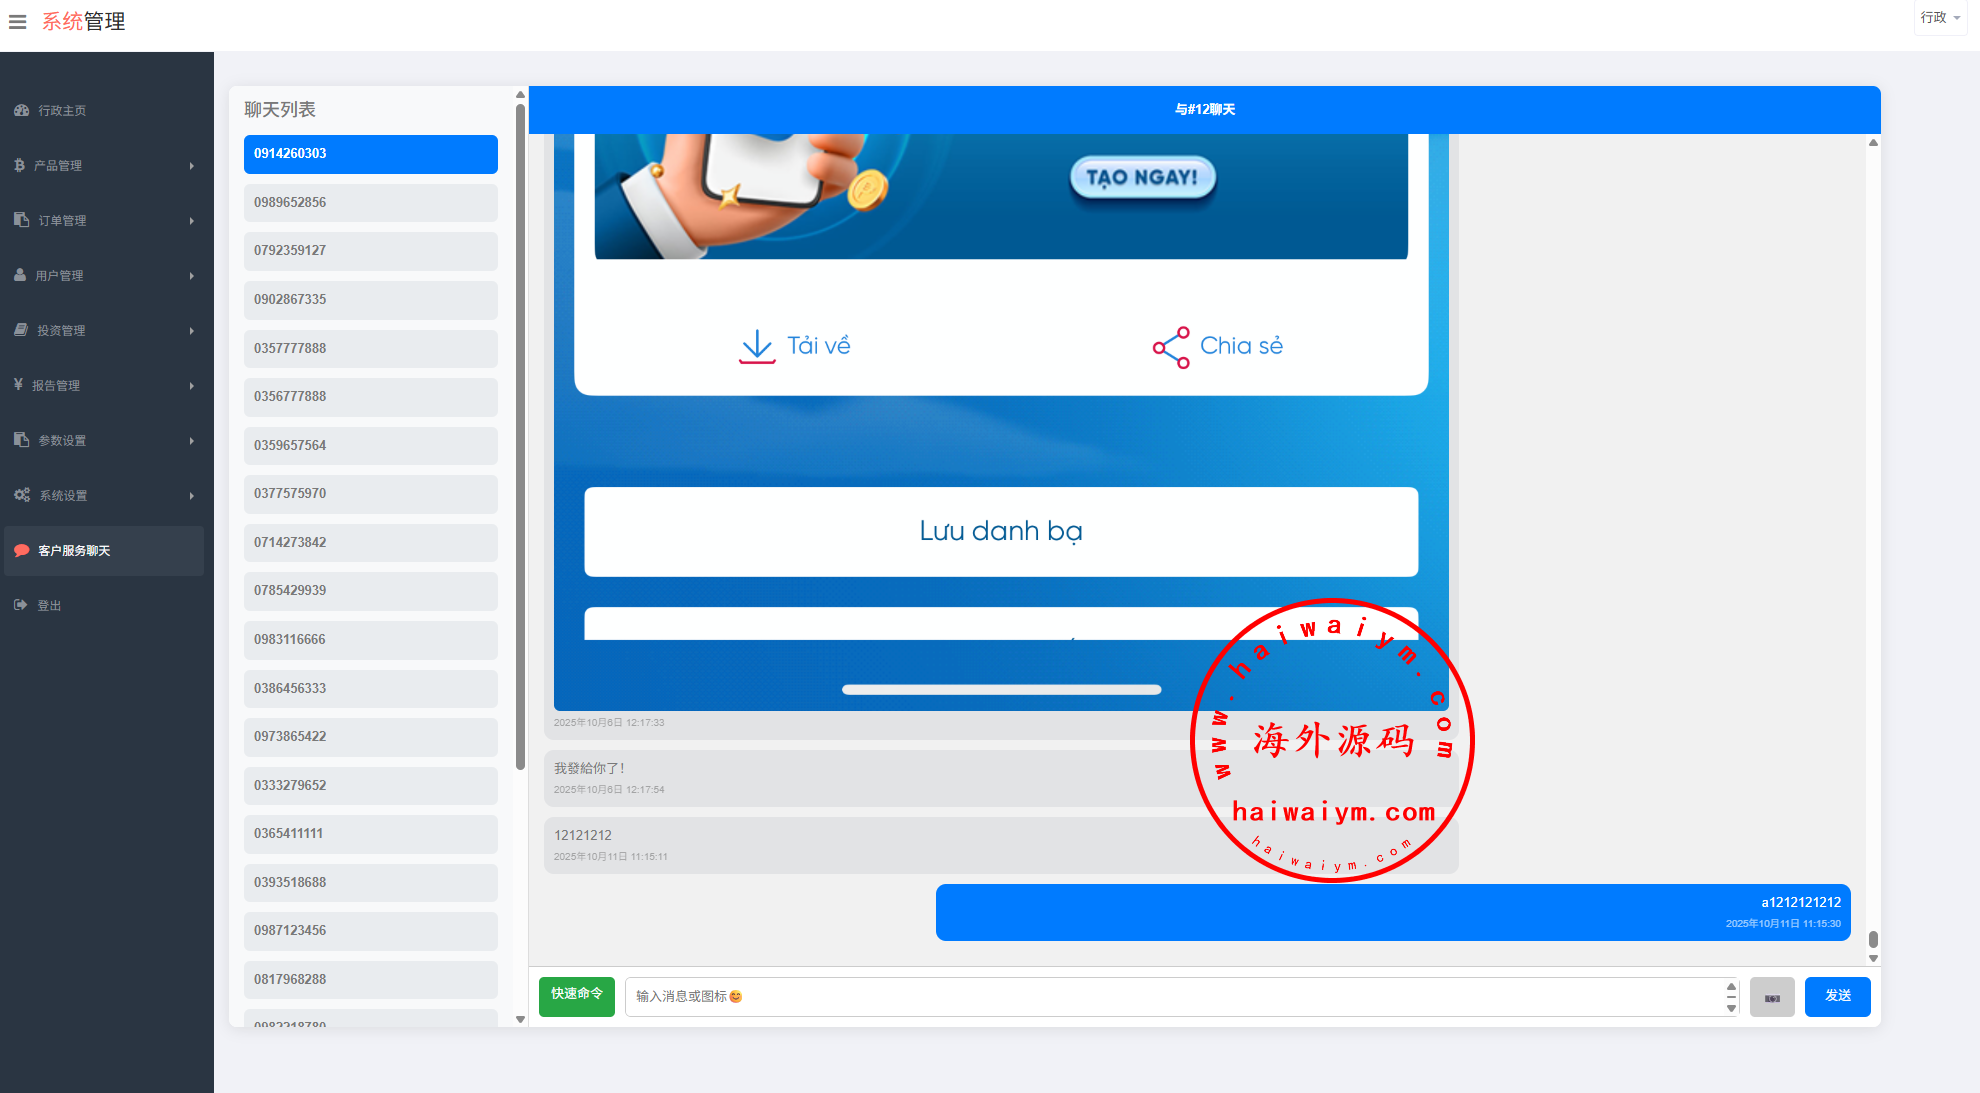Select chat 0989652856 in the list
The height and width of the screenshot is (1093, 1980).
point(370,202)
